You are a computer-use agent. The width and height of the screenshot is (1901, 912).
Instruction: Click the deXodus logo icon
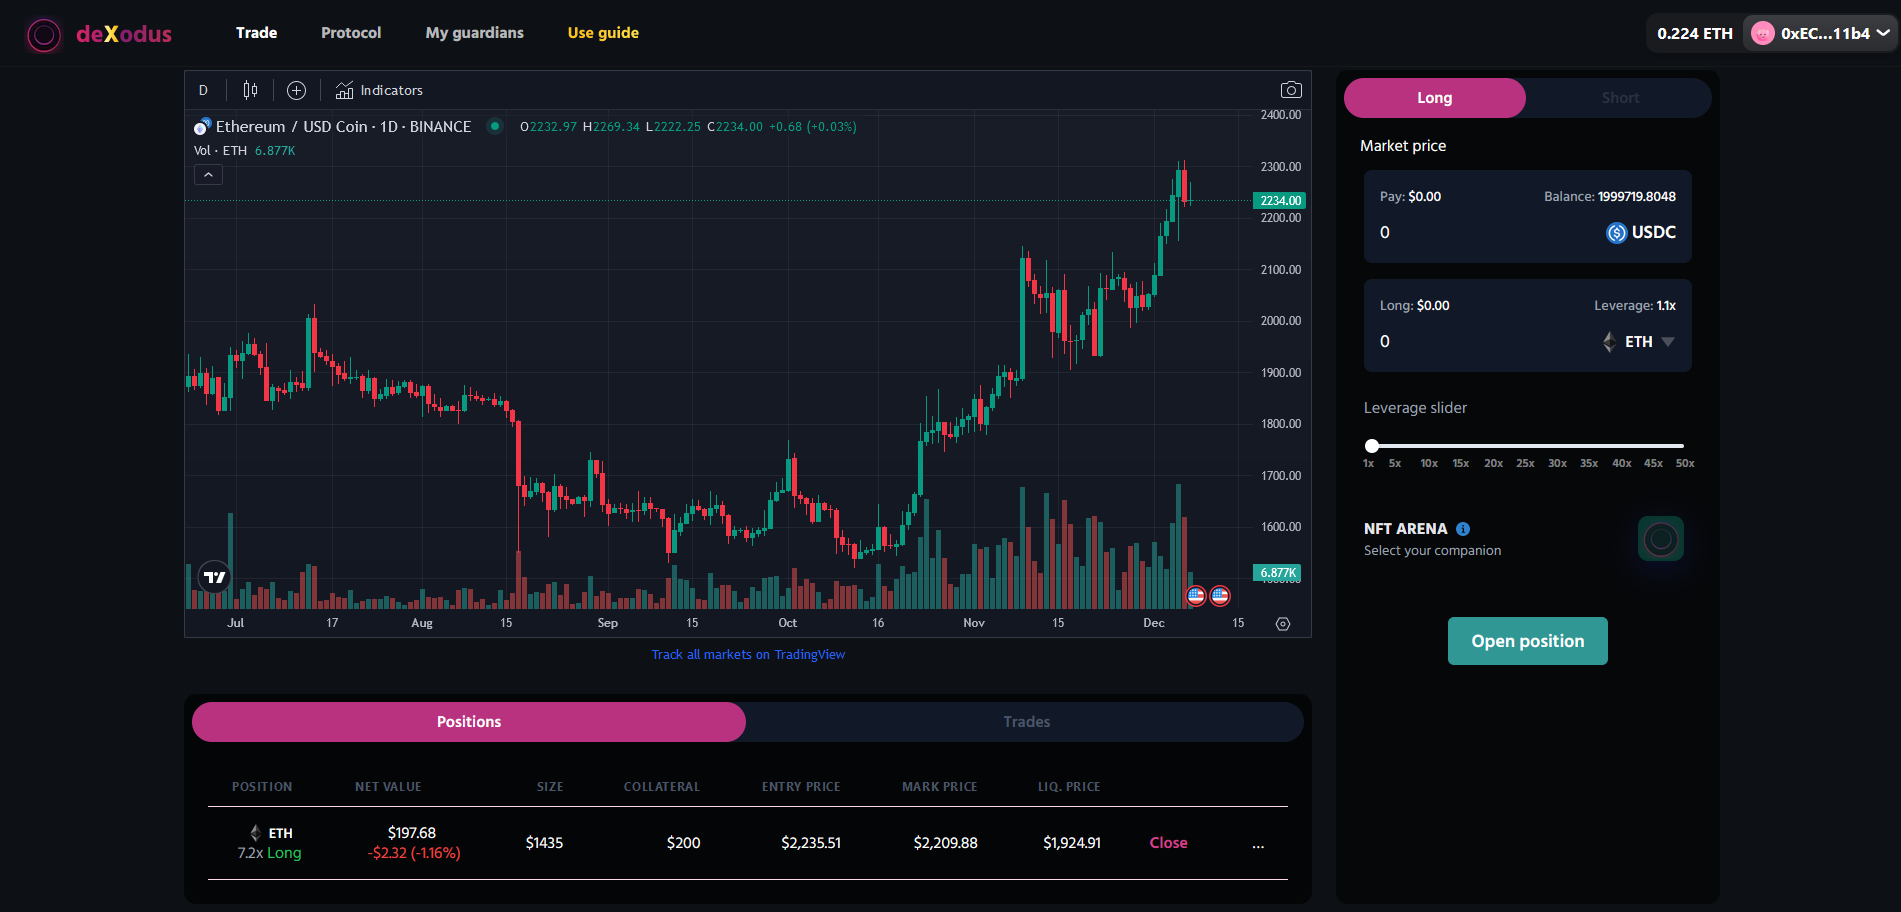click(44, 35)
